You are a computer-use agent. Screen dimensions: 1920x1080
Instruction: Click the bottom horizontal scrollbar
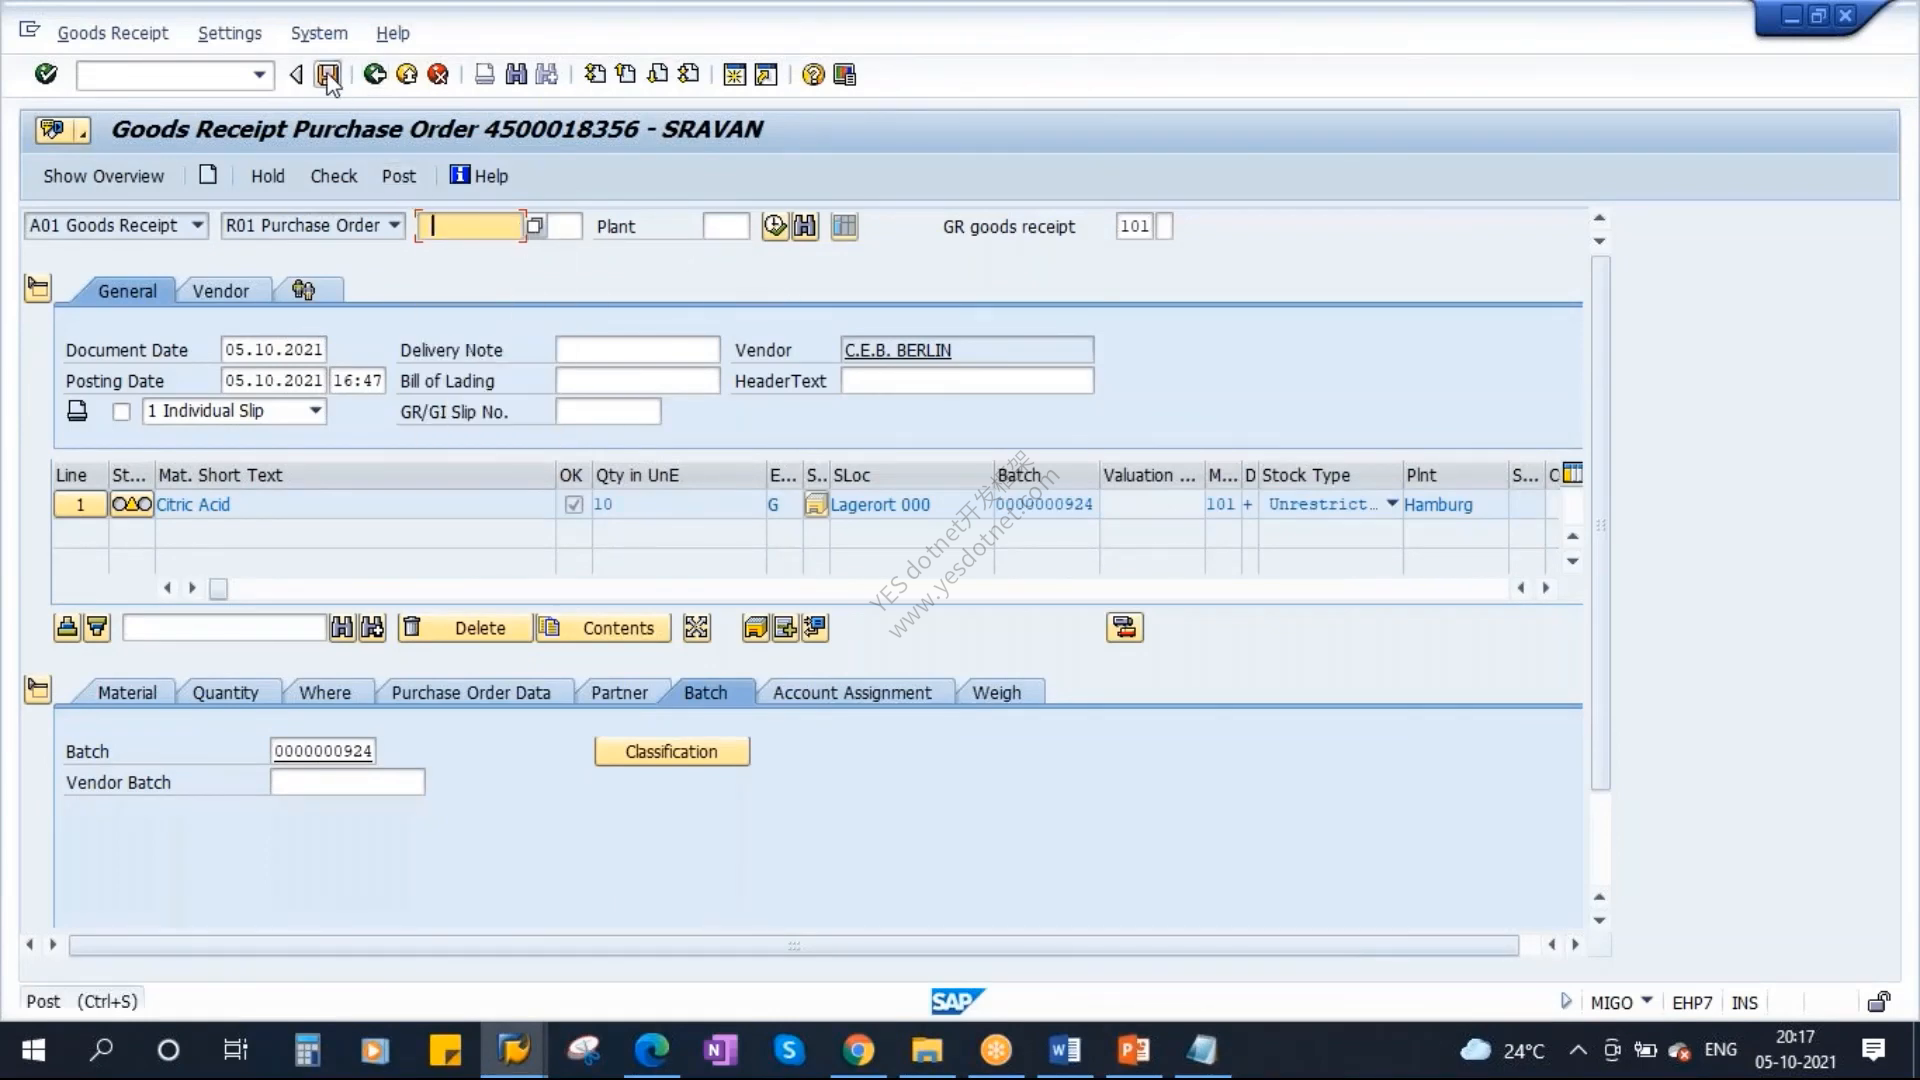click(x=794, y=945)
